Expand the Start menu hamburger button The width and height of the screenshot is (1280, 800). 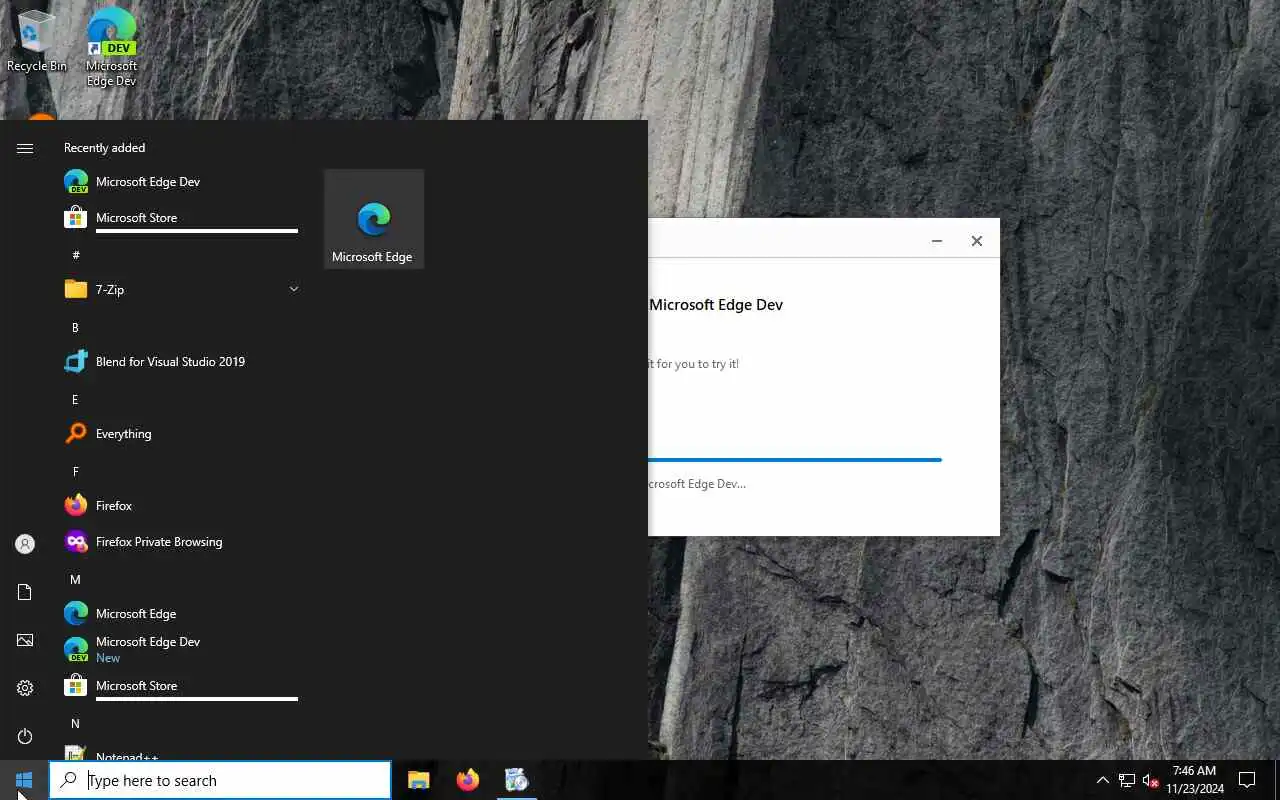tap(25, 148)
